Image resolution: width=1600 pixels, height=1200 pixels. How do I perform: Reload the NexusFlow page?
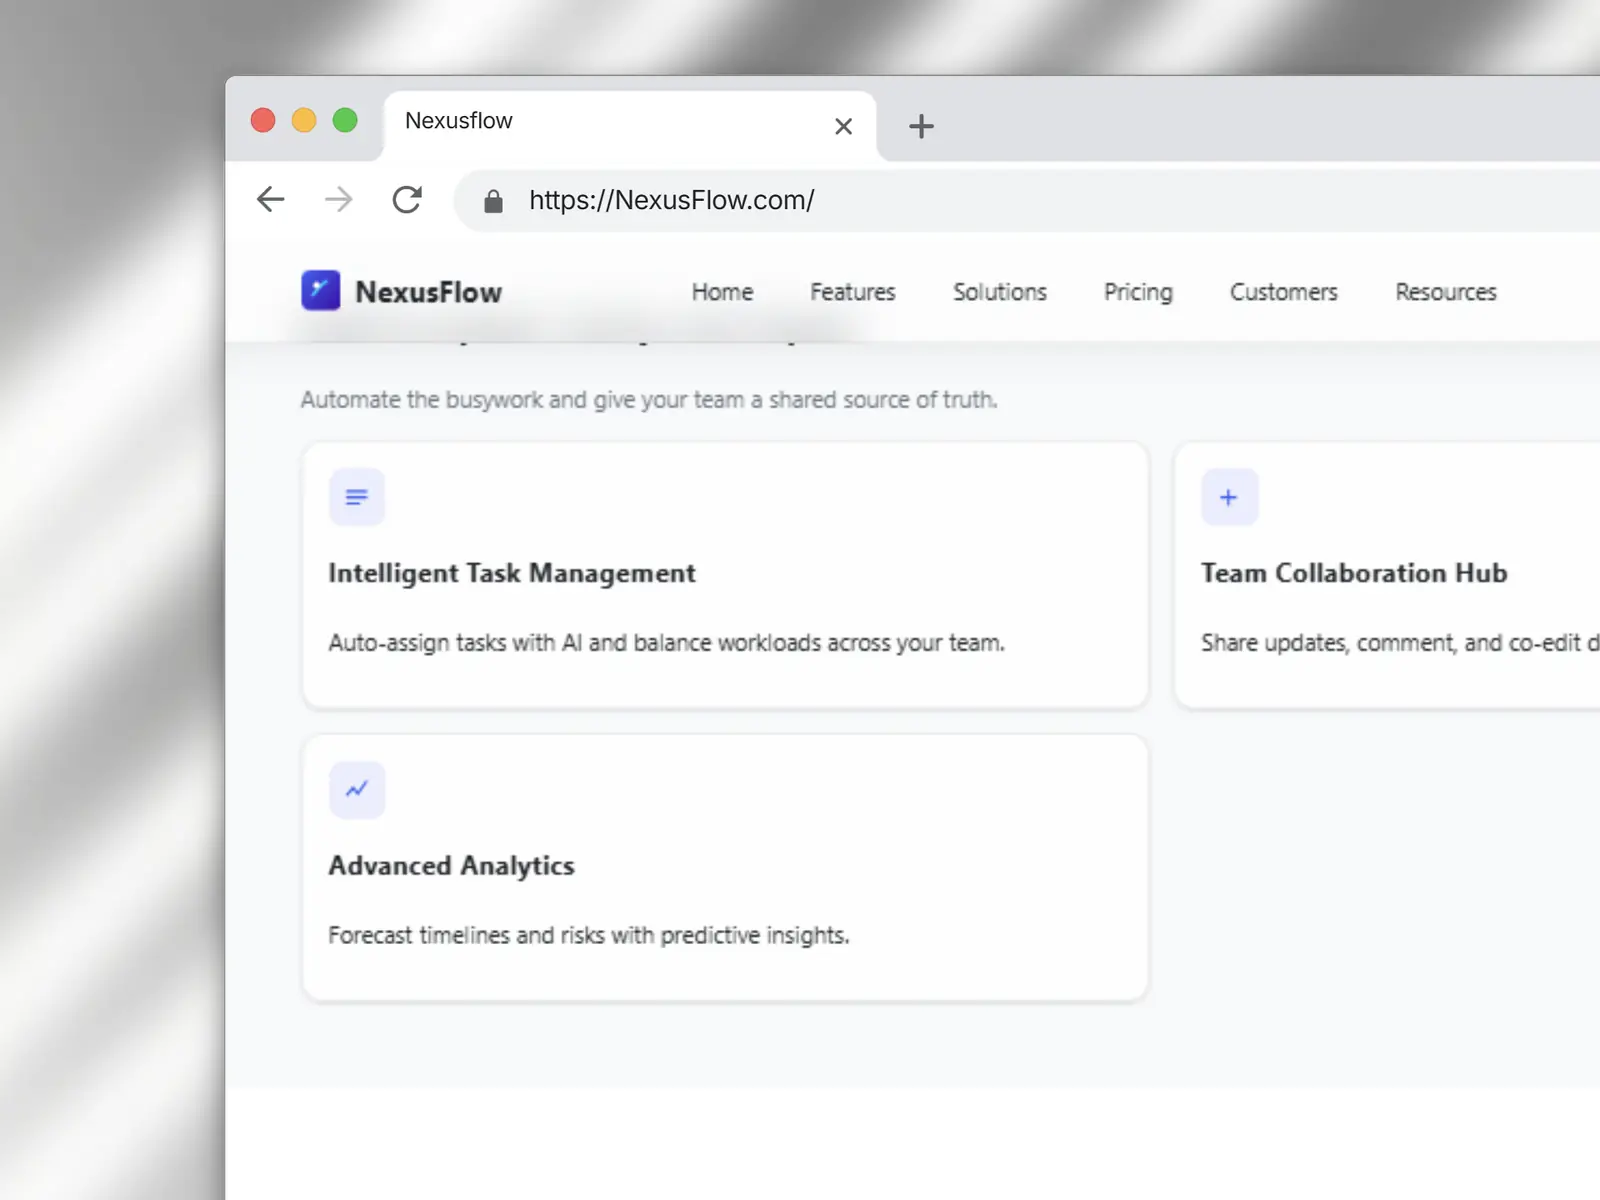pos(407,200)
